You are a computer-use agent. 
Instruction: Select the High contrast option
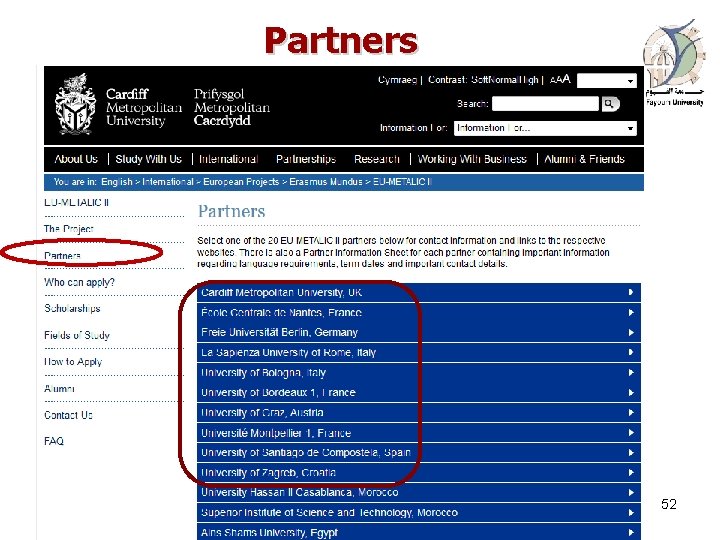coord(528,80)
